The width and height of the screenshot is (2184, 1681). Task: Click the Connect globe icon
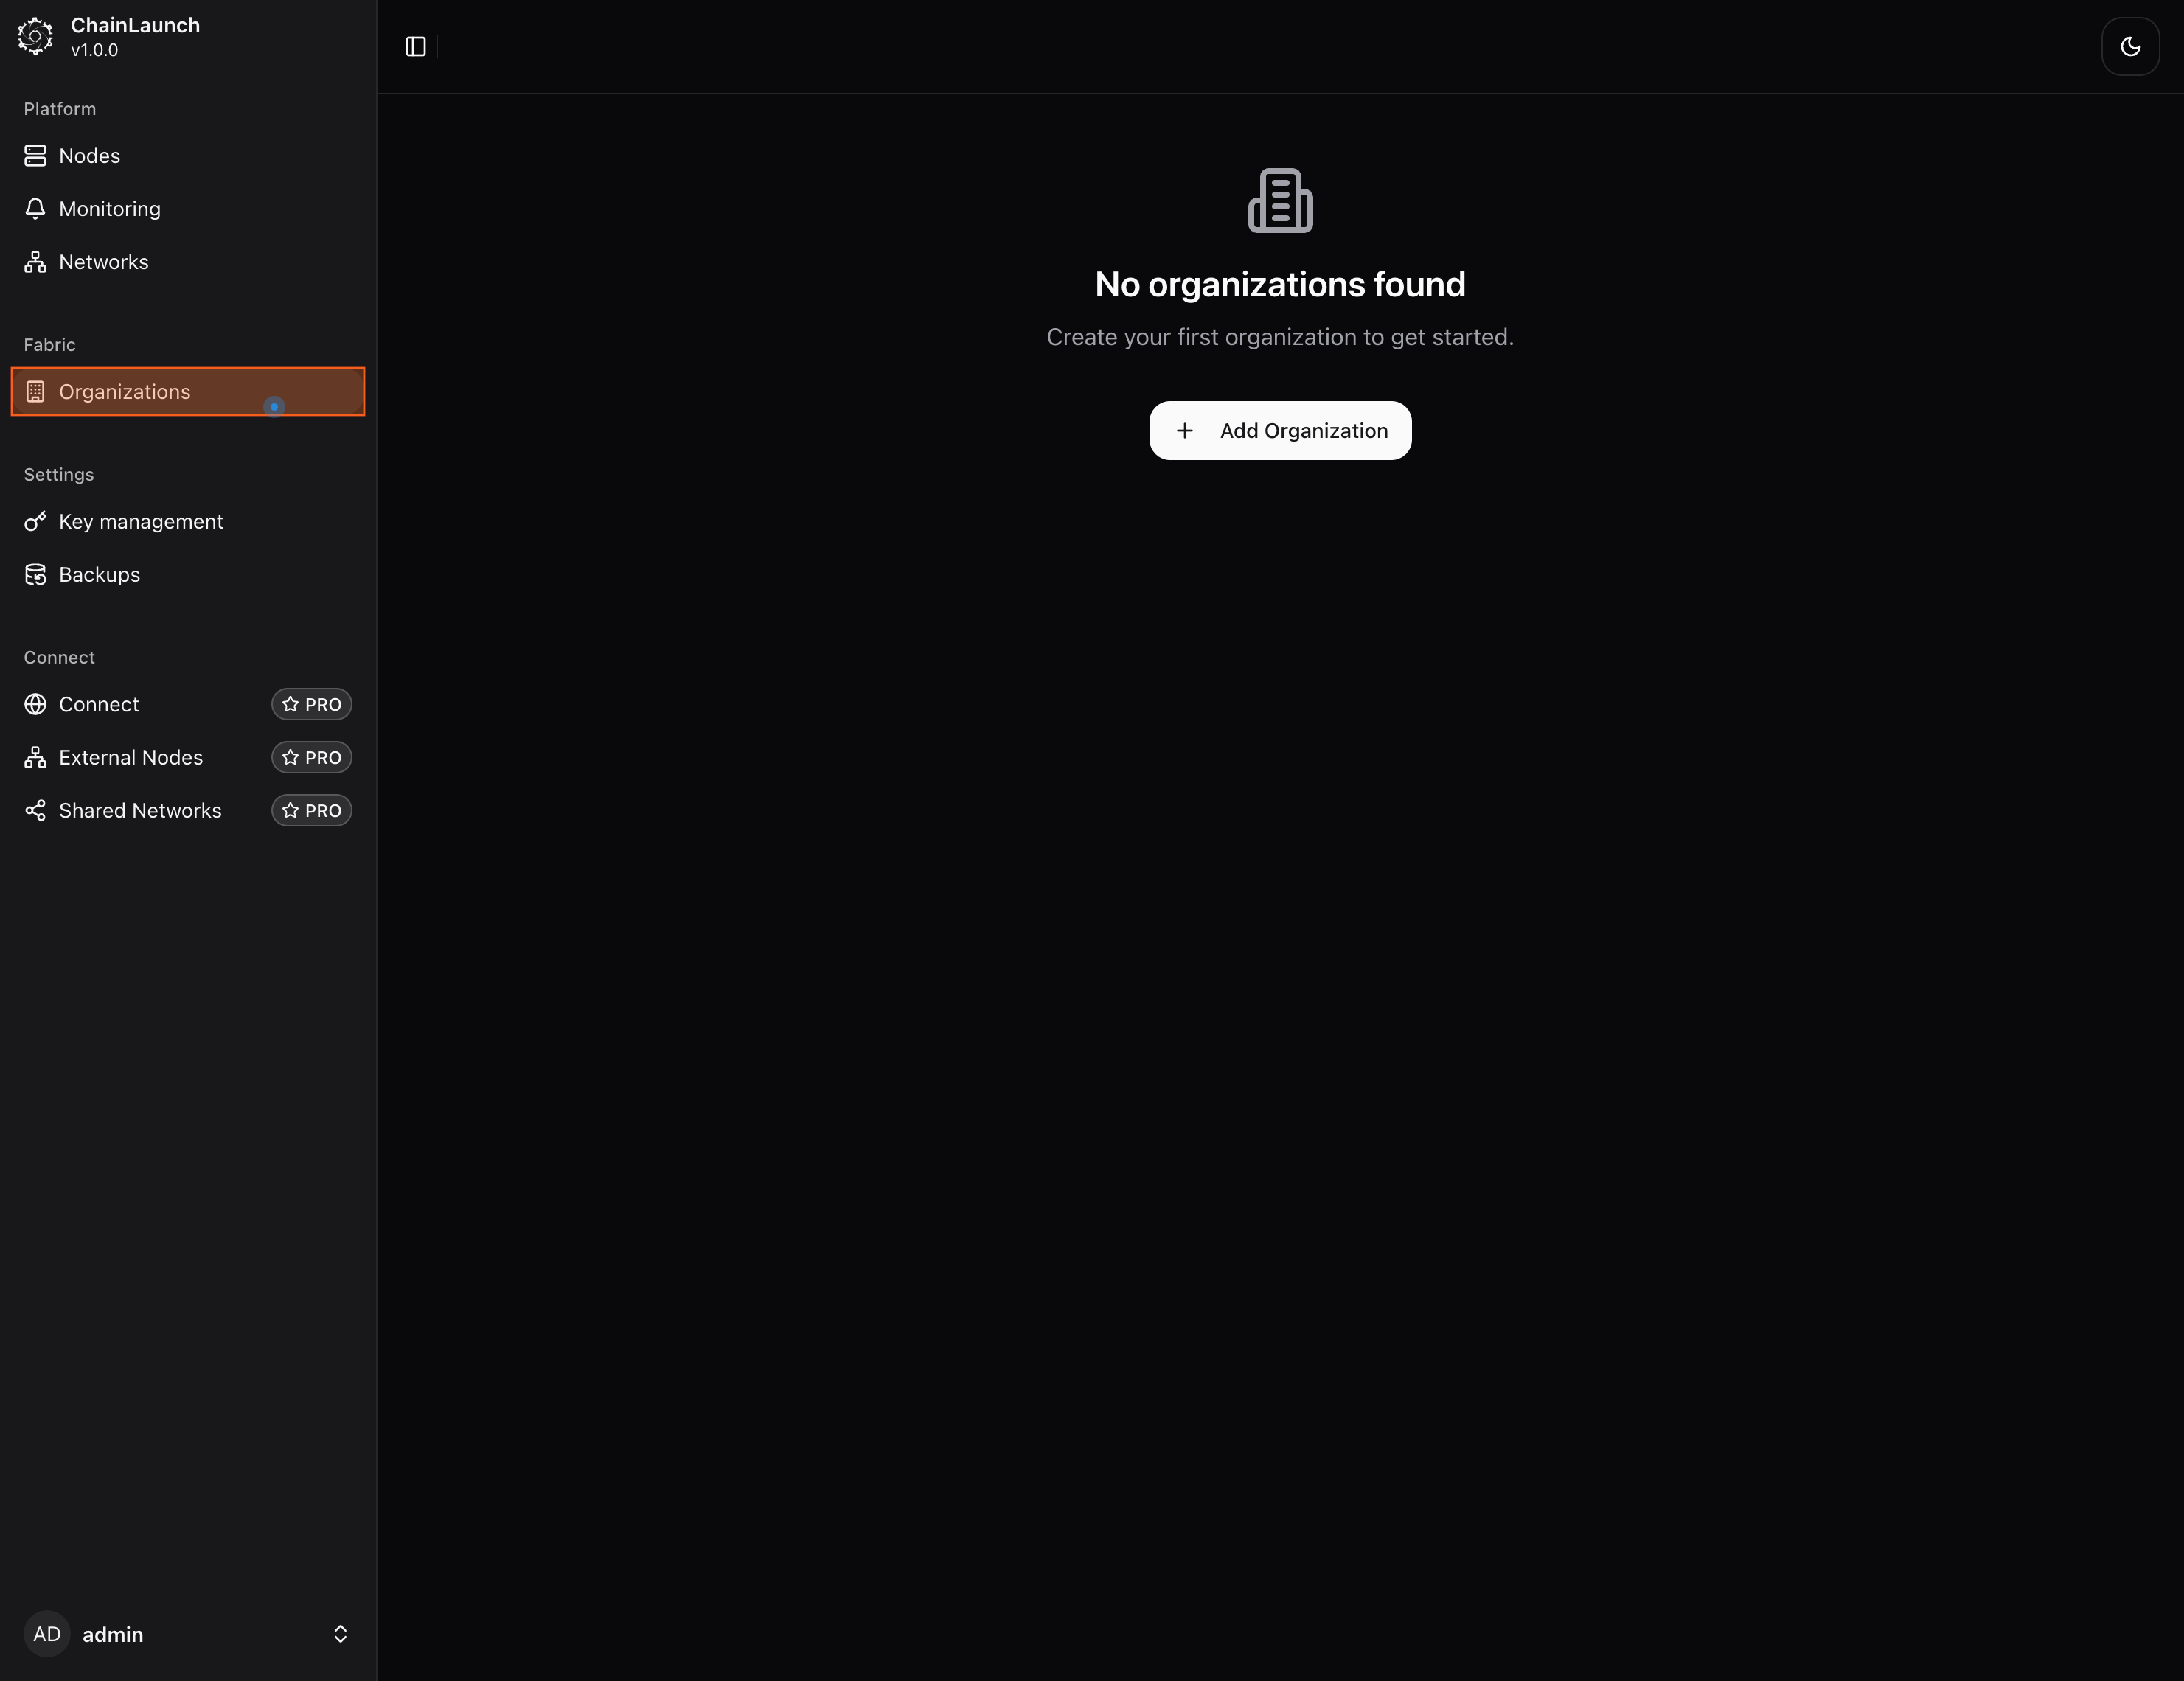[x=35, y=705]
